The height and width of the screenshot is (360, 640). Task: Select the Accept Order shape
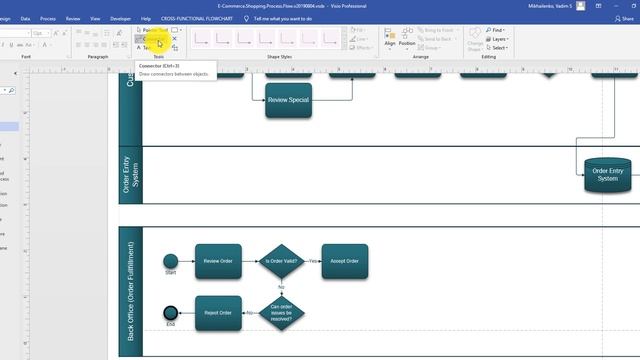pos(345,261)
